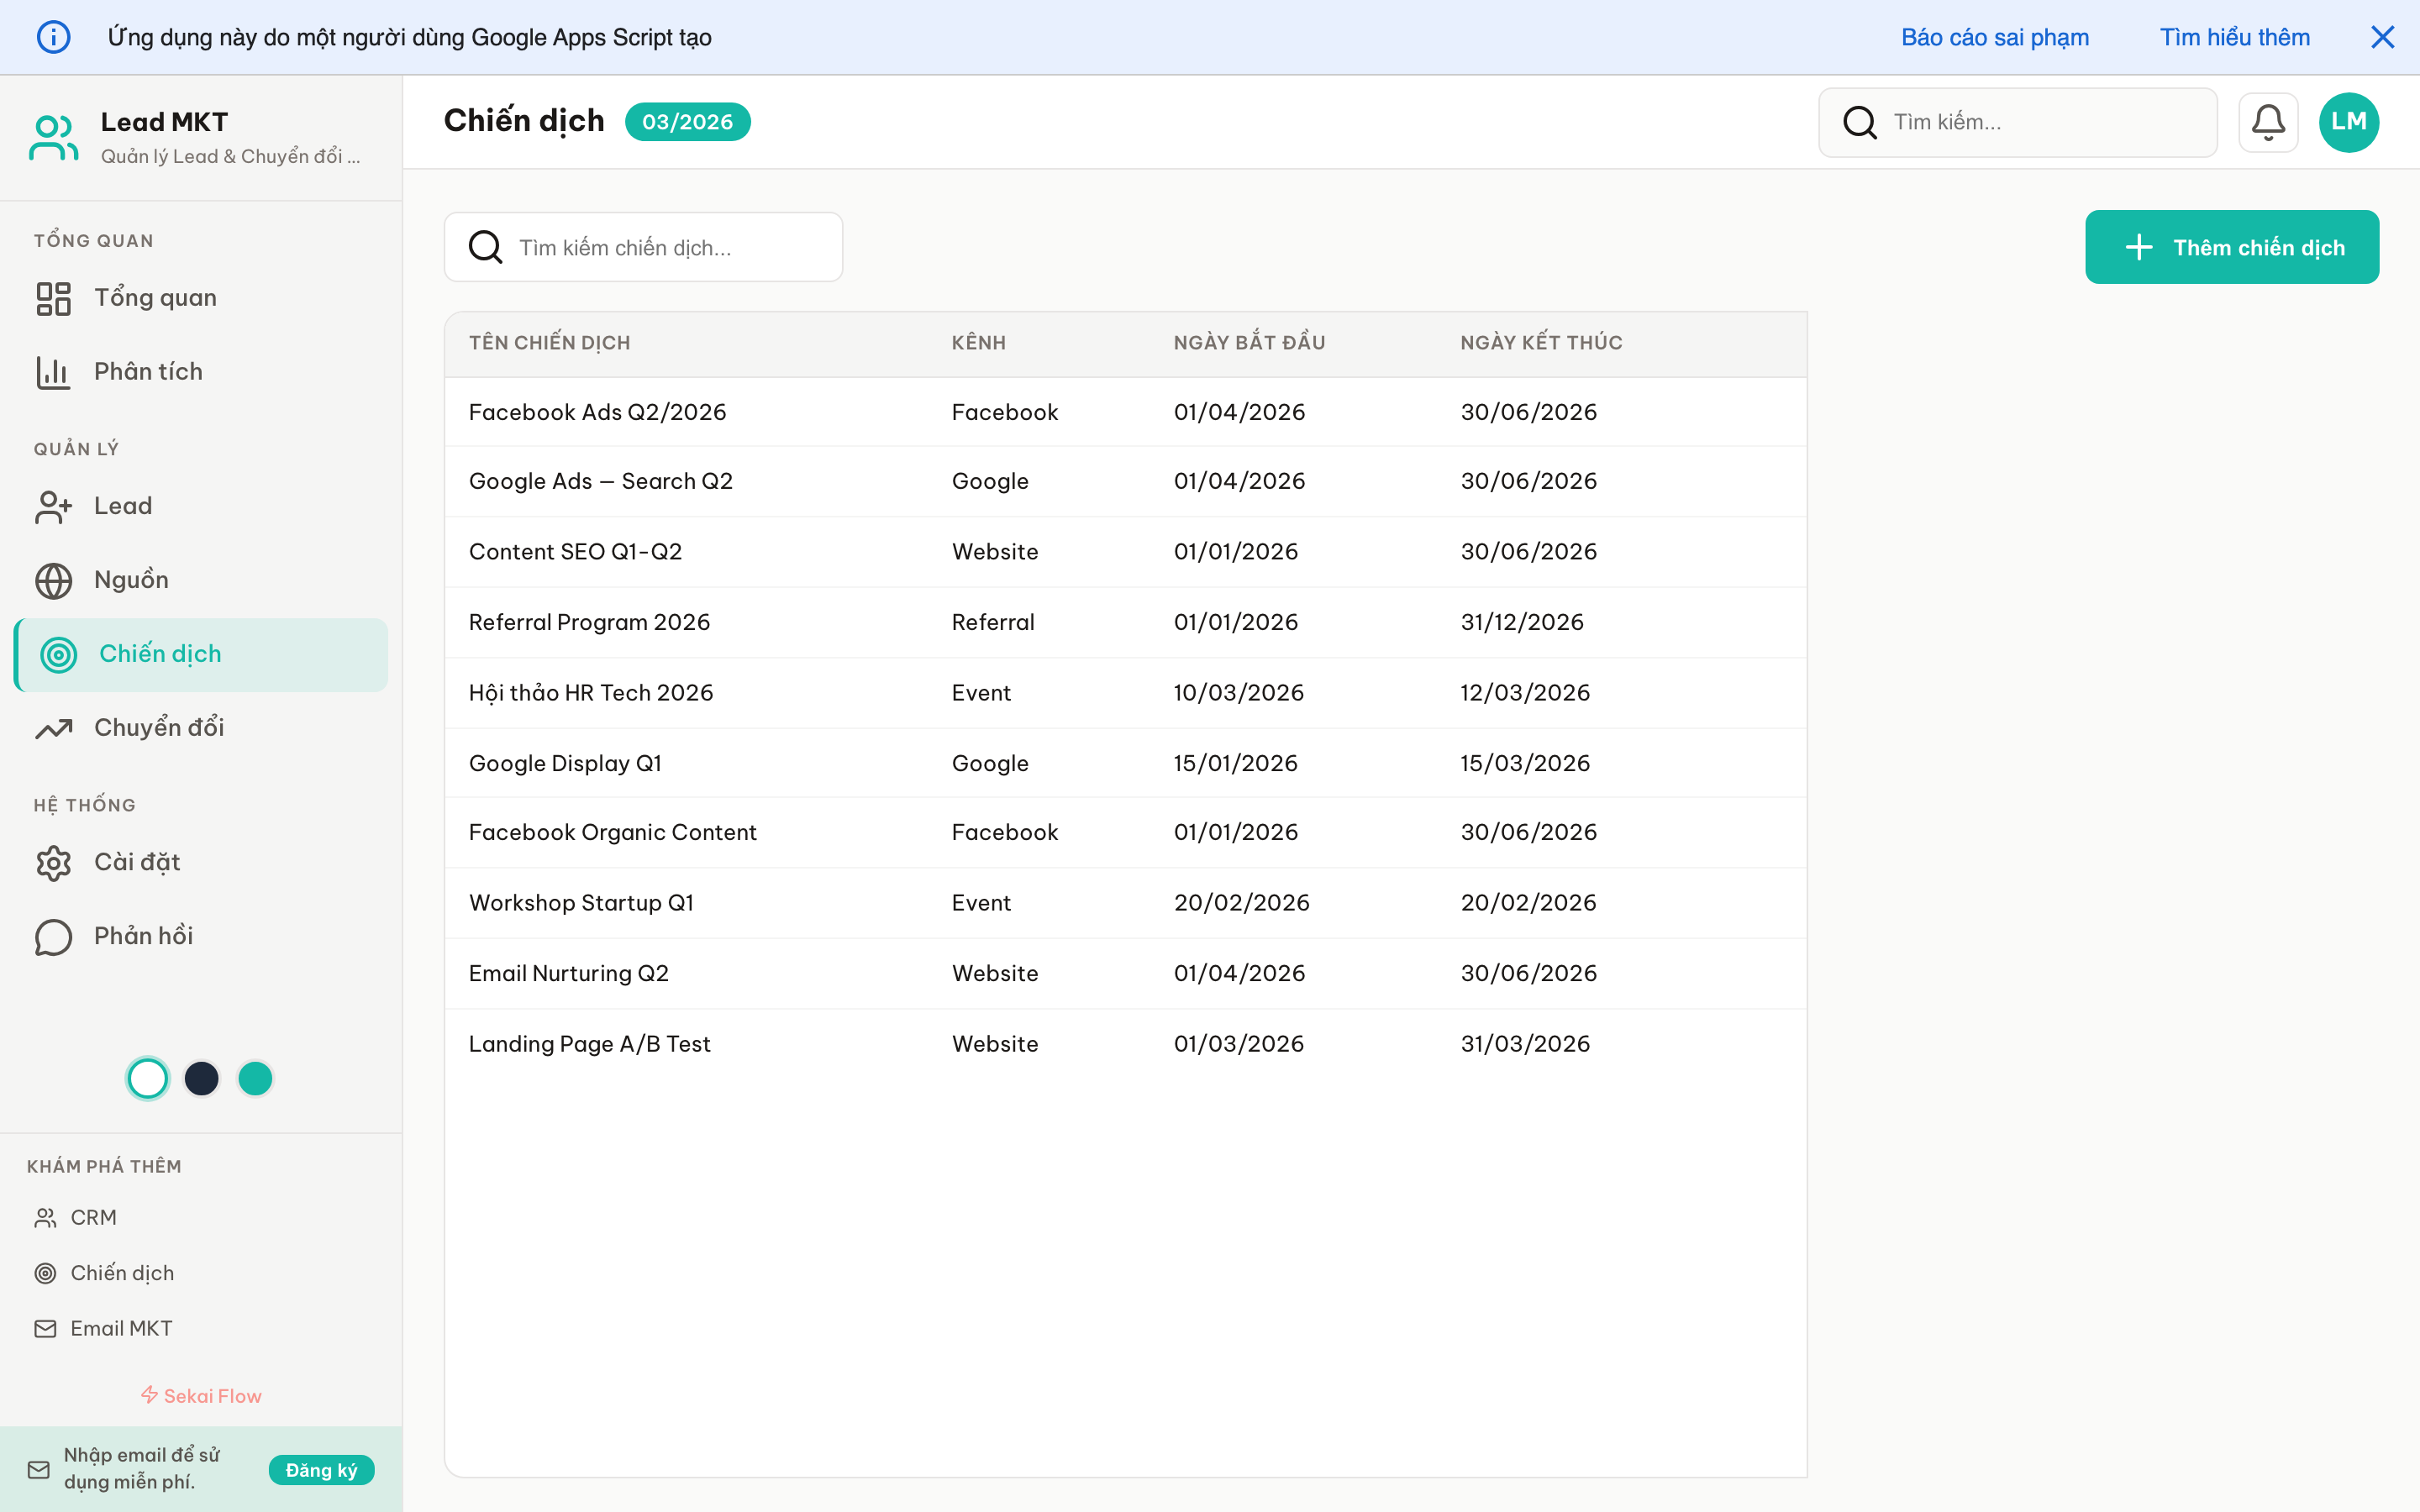The image size is (2420, 1512).
Task: Click the Tìm kiếm chiến dịch input field
Action: (643, 247)
